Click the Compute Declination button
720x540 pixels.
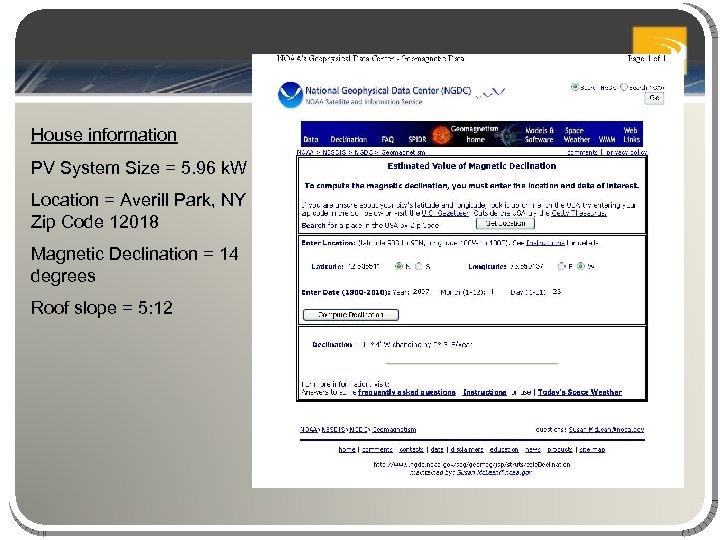tap(351, 315)
